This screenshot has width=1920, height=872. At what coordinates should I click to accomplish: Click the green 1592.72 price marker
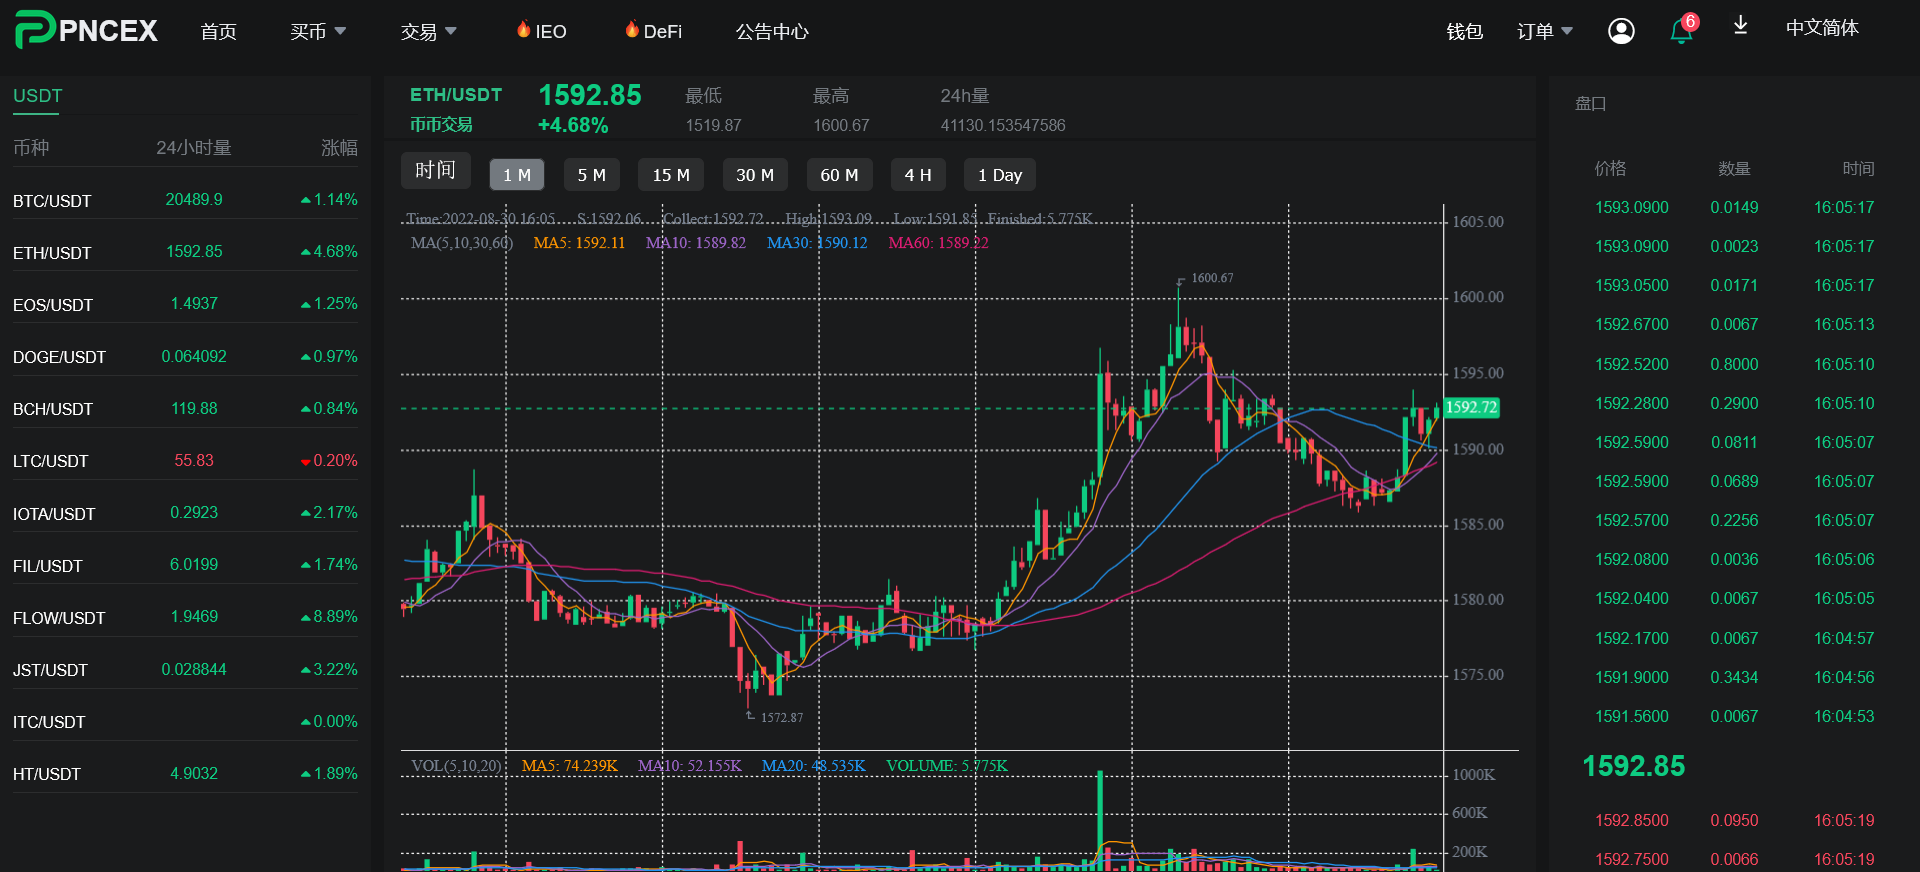pos(1471,407)
